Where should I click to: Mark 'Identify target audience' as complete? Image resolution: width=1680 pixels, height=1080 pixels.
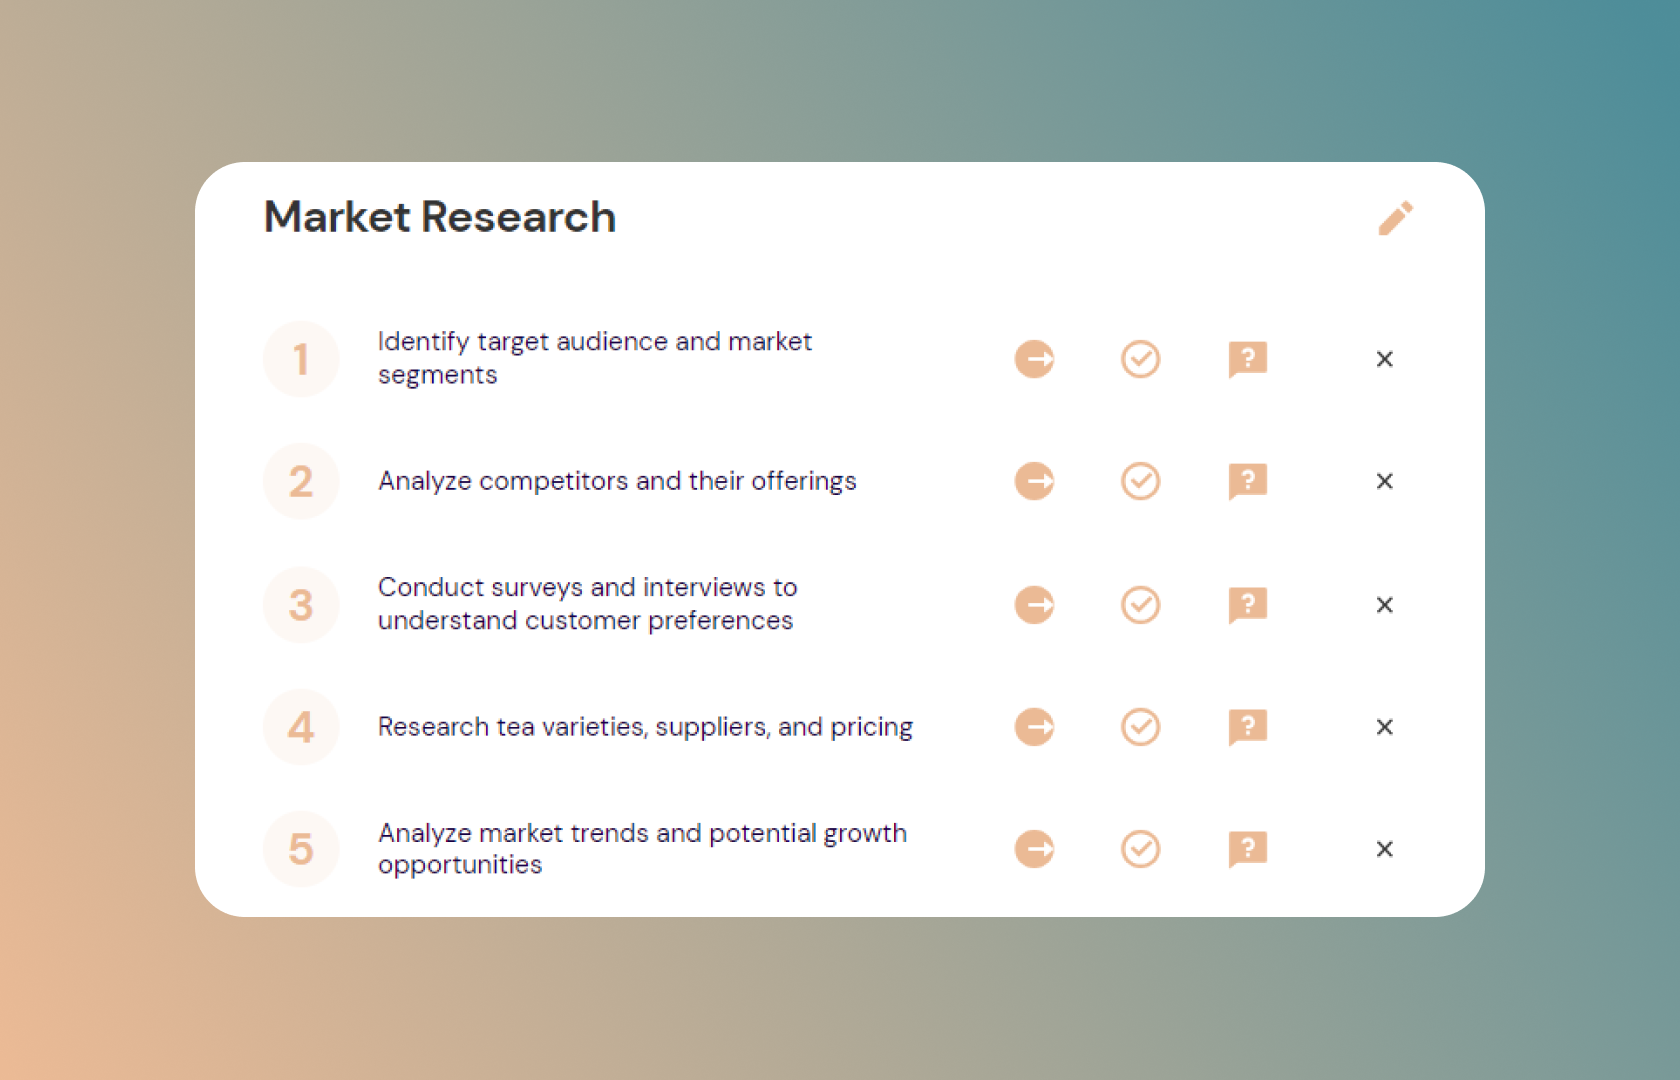pos(1140,359)
